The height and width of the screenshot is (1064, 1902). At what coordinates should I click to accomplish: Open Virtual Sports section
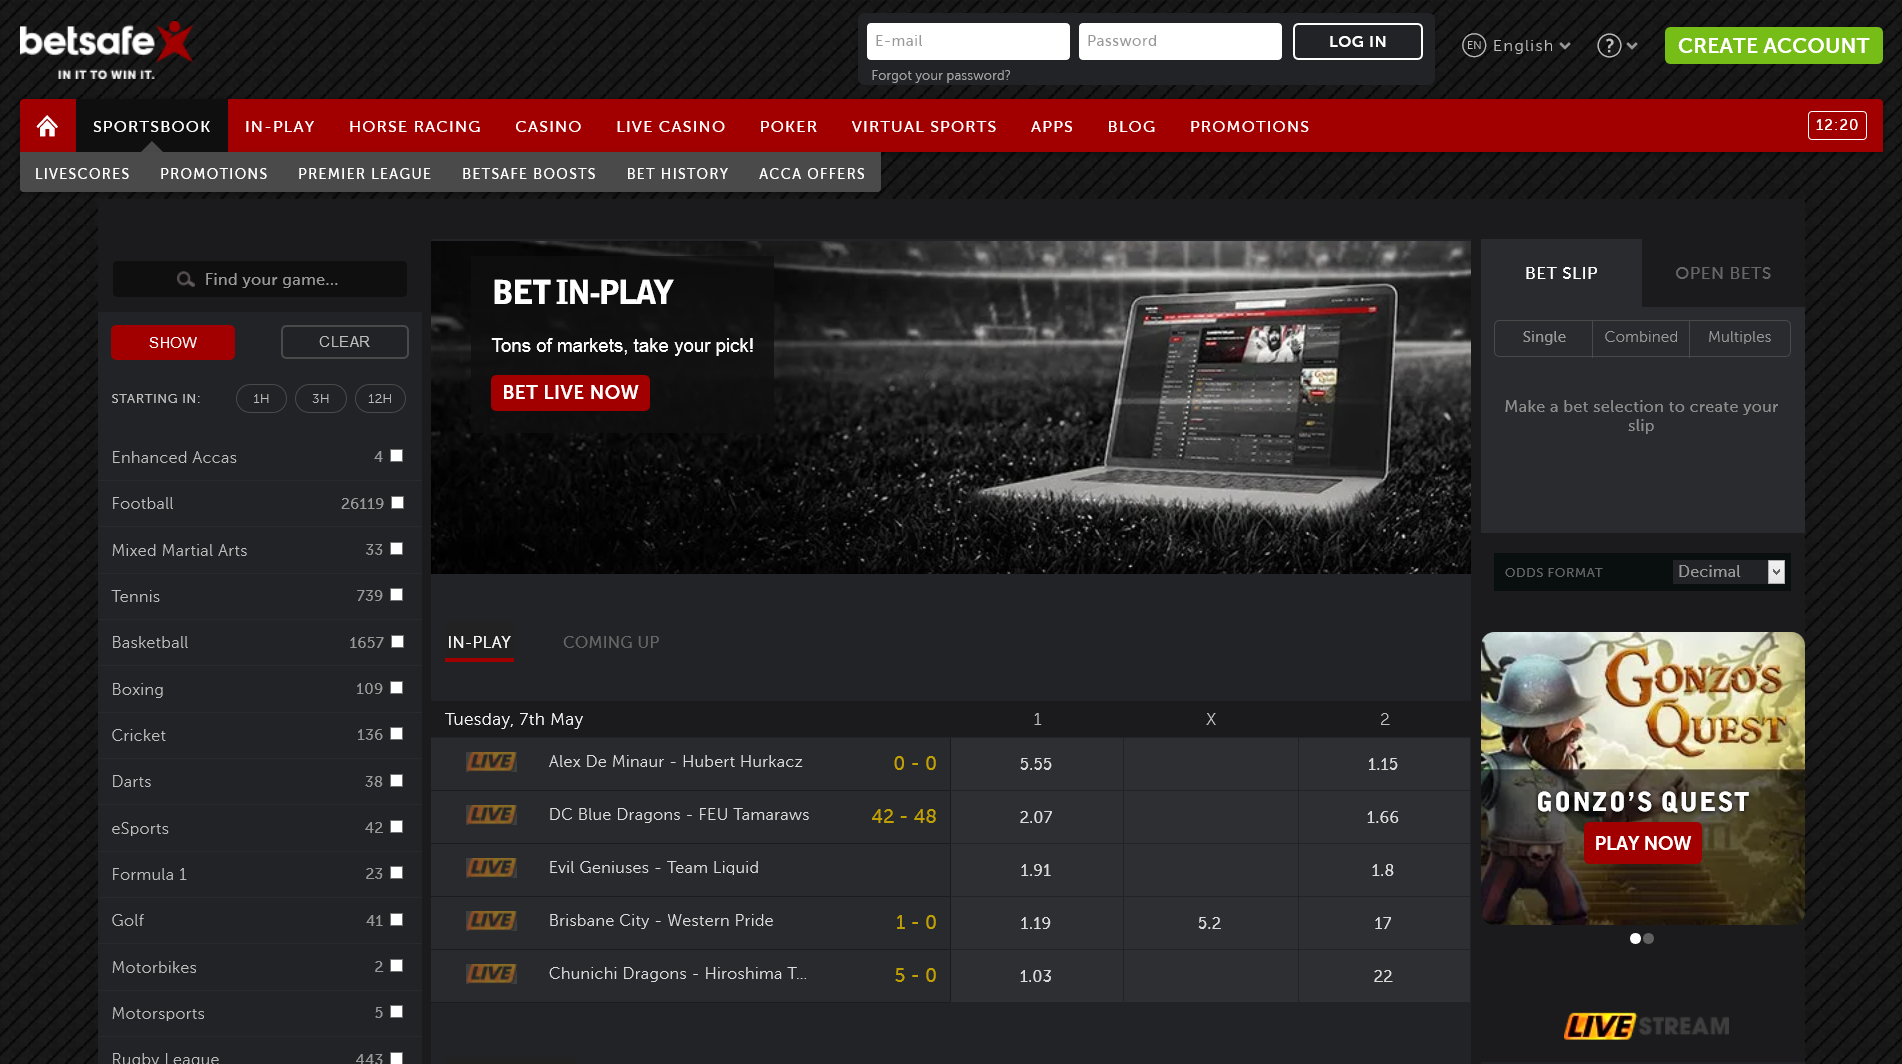[924, 126]
